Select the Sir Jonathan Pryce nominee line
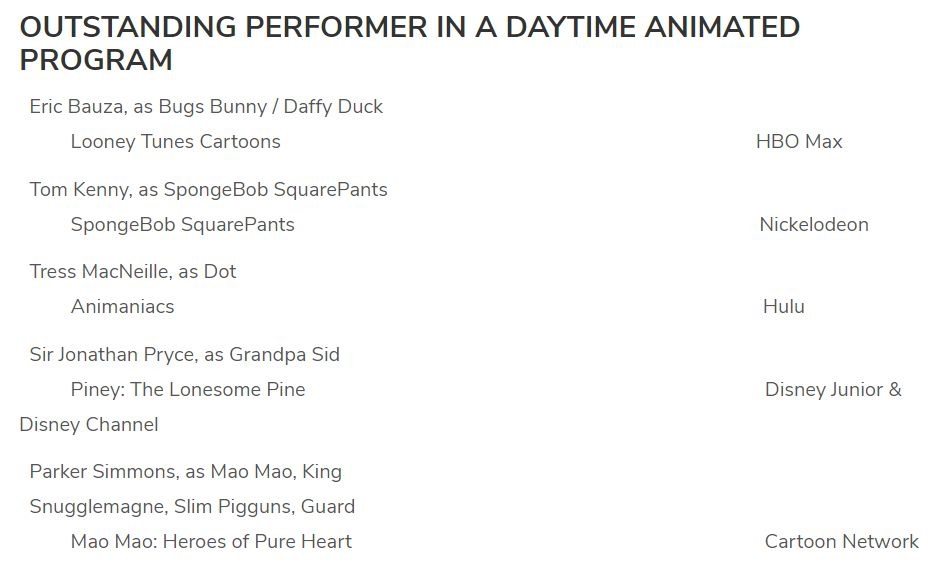The image size is (951, 575). (x=184, y=355)
